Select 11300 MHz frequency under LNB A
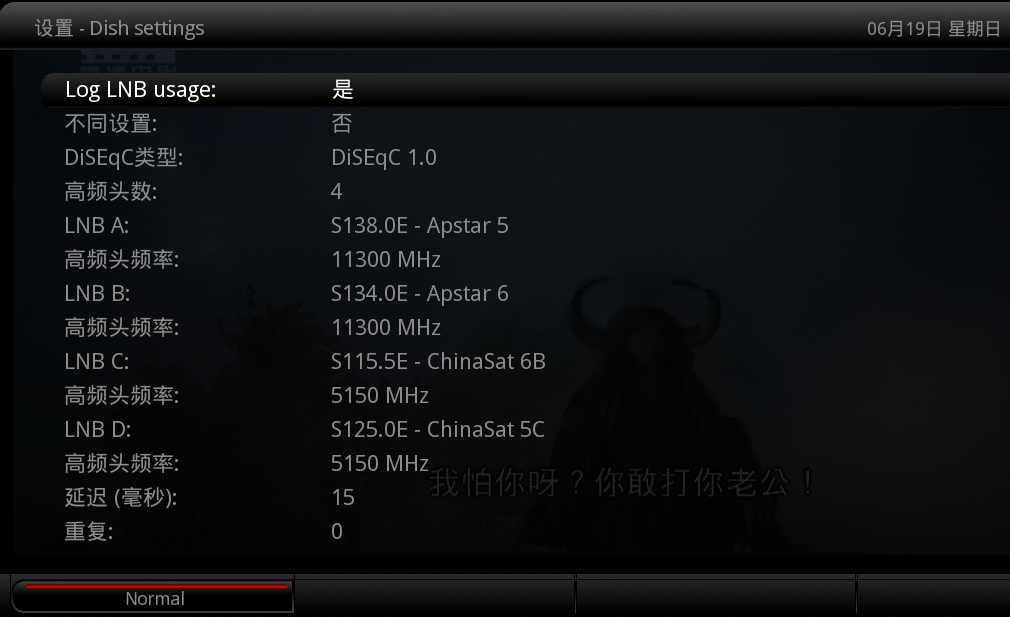 pyautogui.click(x=526, y=260)
